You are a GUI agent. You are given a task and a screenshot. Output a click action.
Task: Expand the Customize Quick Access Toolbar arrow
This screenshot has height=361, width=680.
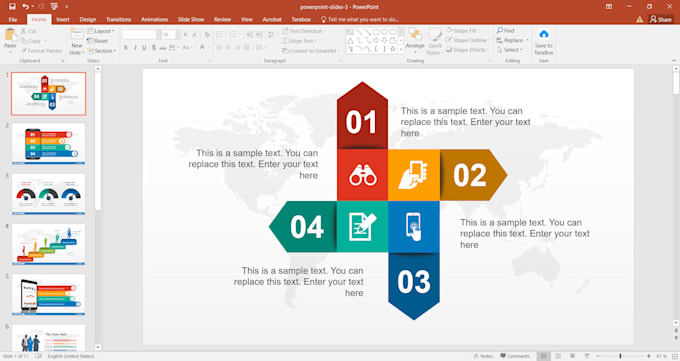66,7
